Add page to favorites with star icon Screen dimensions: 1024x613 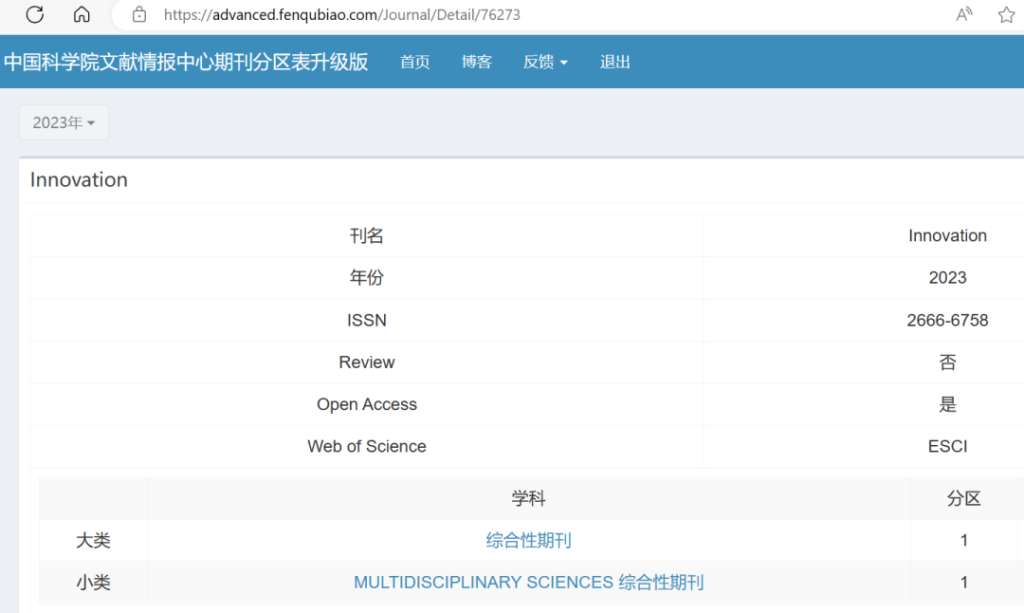coord(1006,14)
